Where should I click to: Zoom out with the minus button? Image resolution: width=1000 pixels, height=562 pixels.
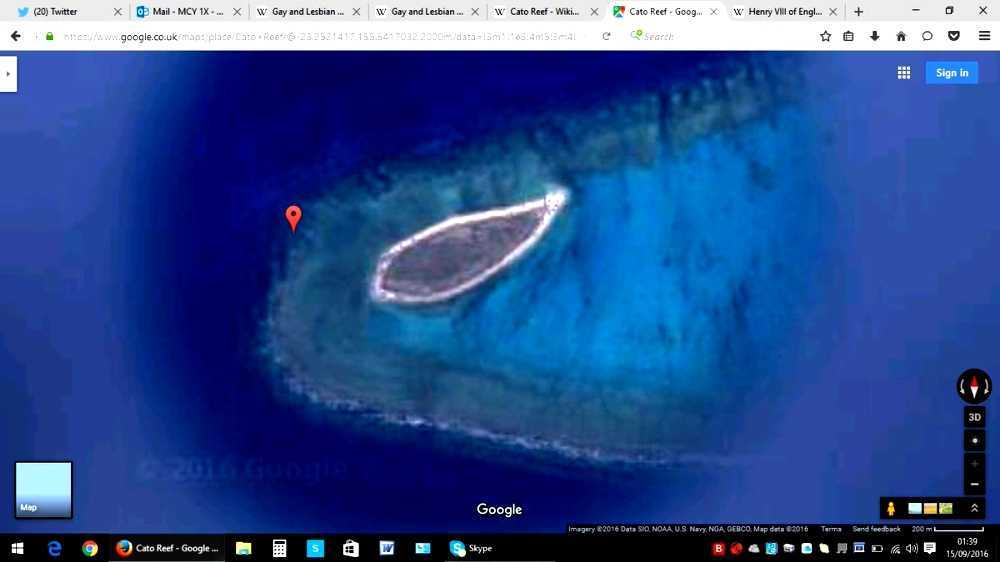coord(974,484)
